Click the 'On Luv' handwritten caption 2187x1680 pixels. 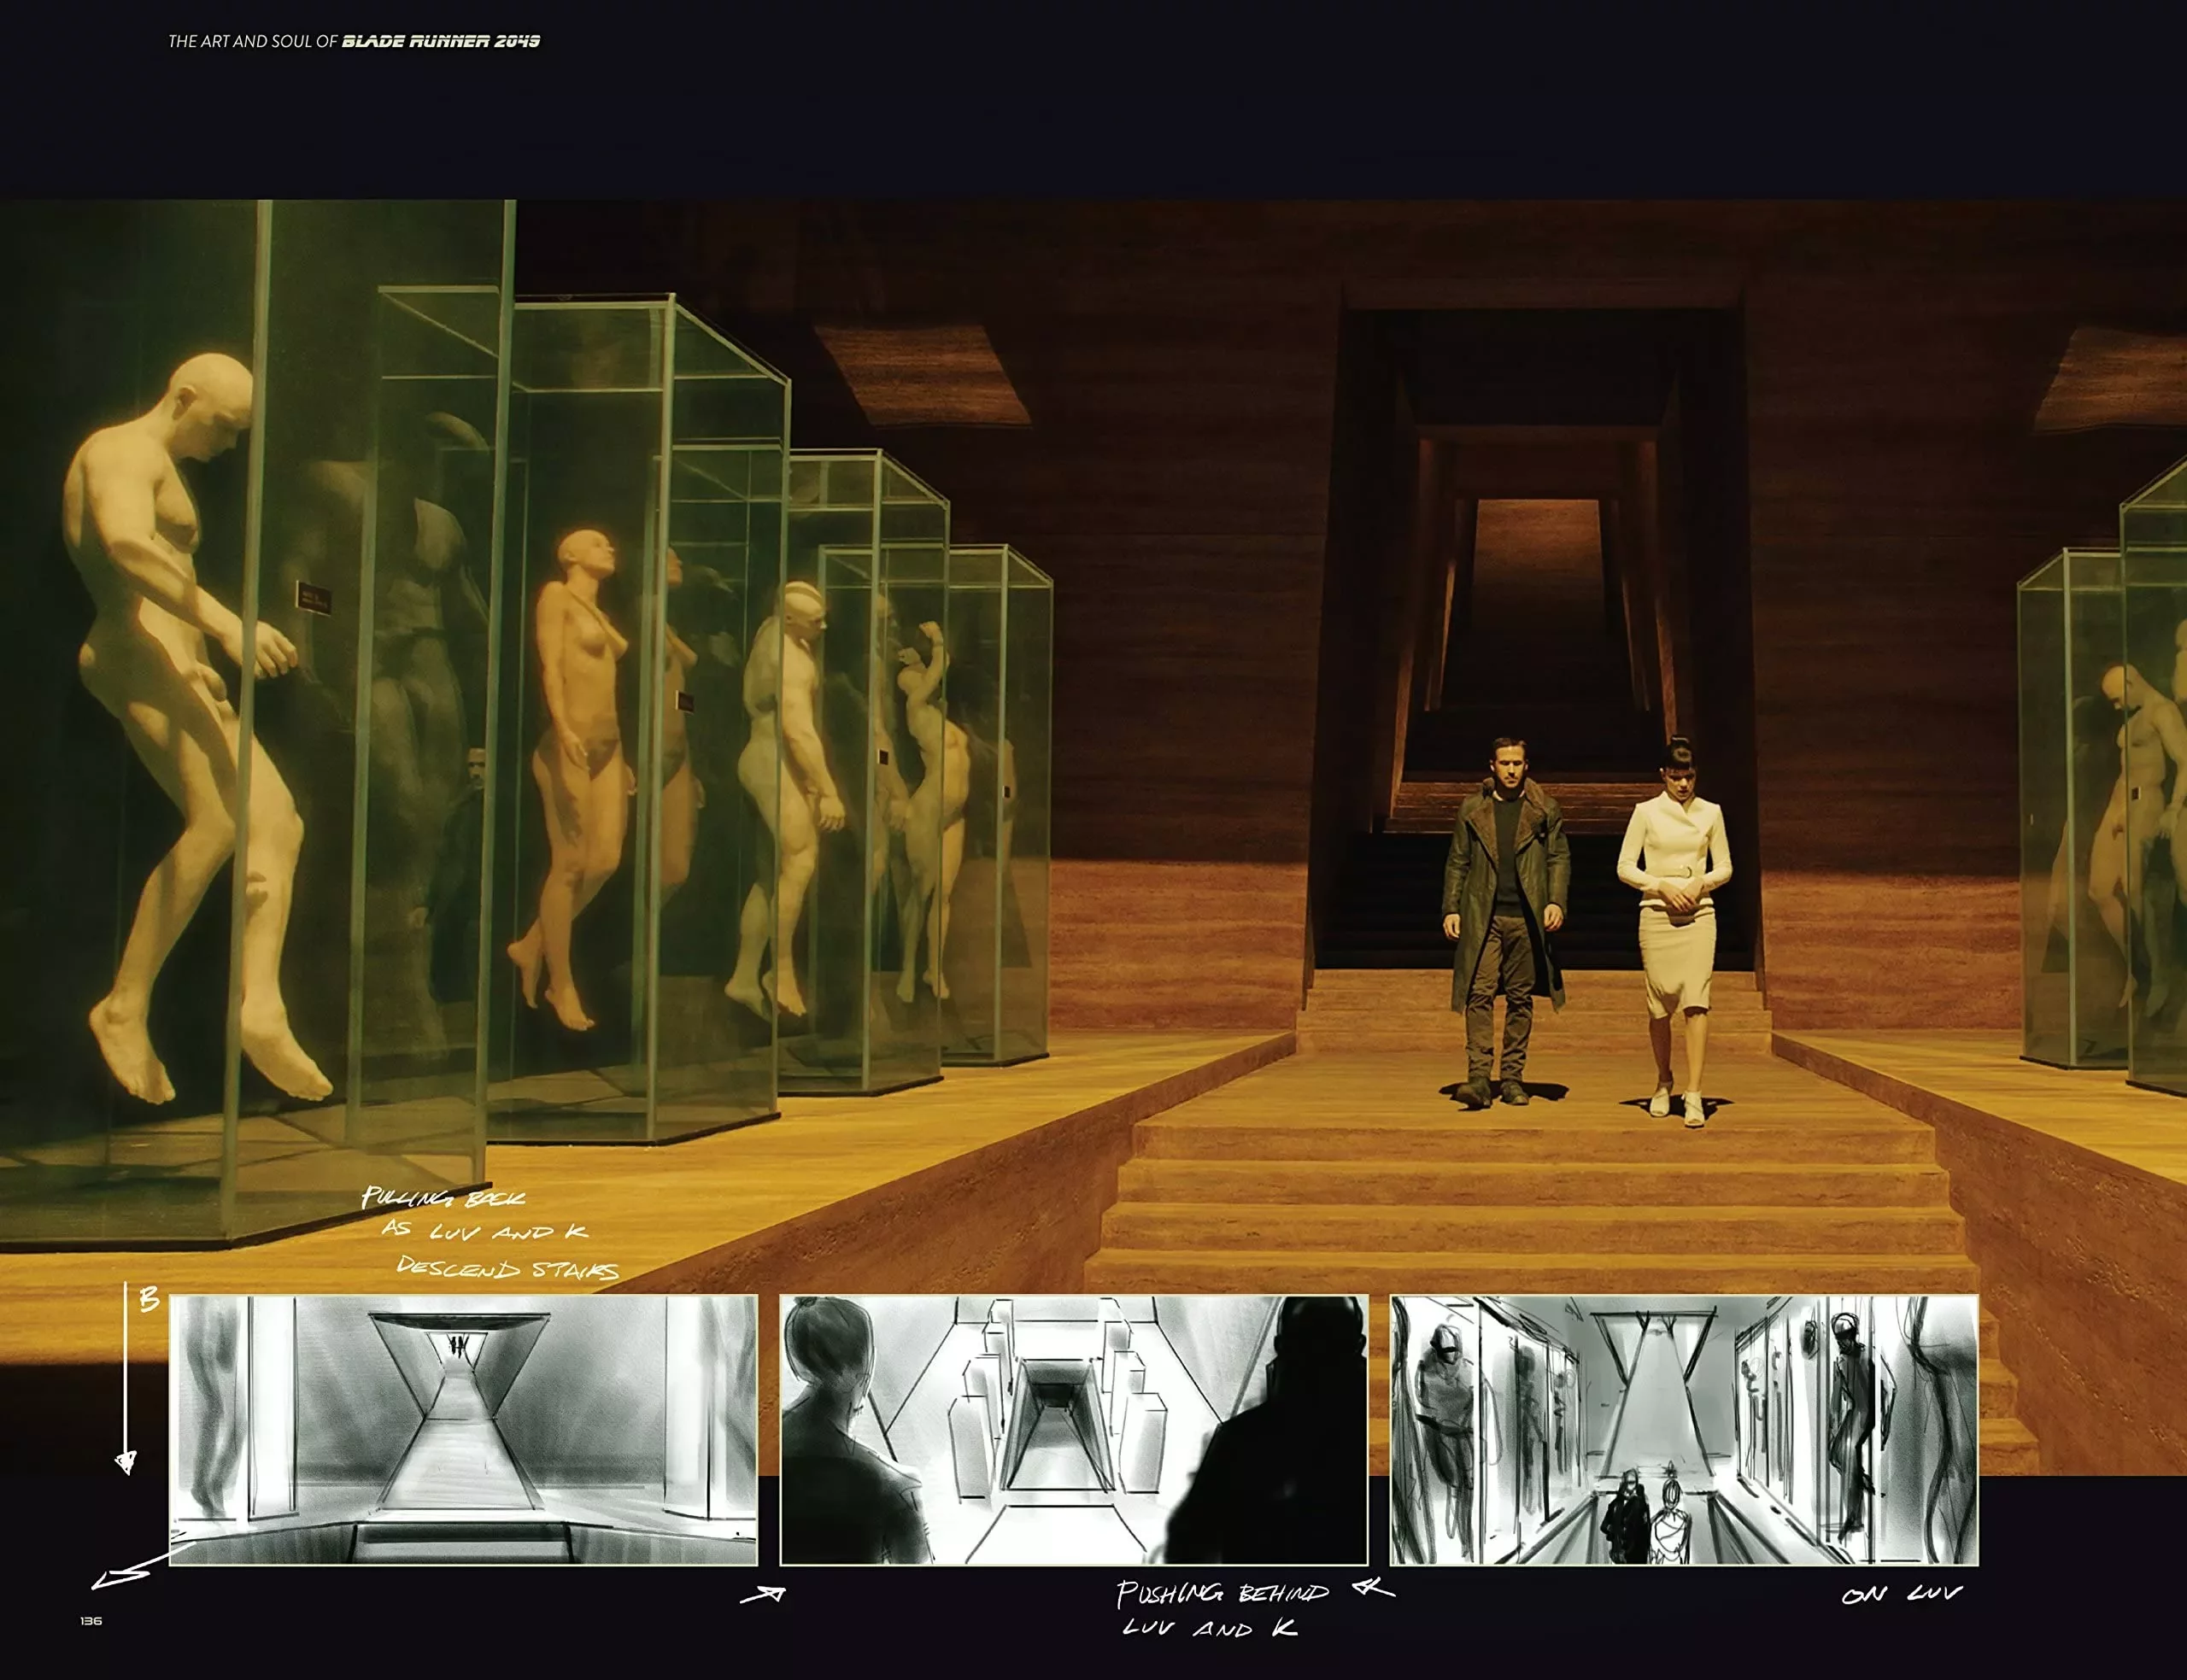click(x=1902, y=1594)
